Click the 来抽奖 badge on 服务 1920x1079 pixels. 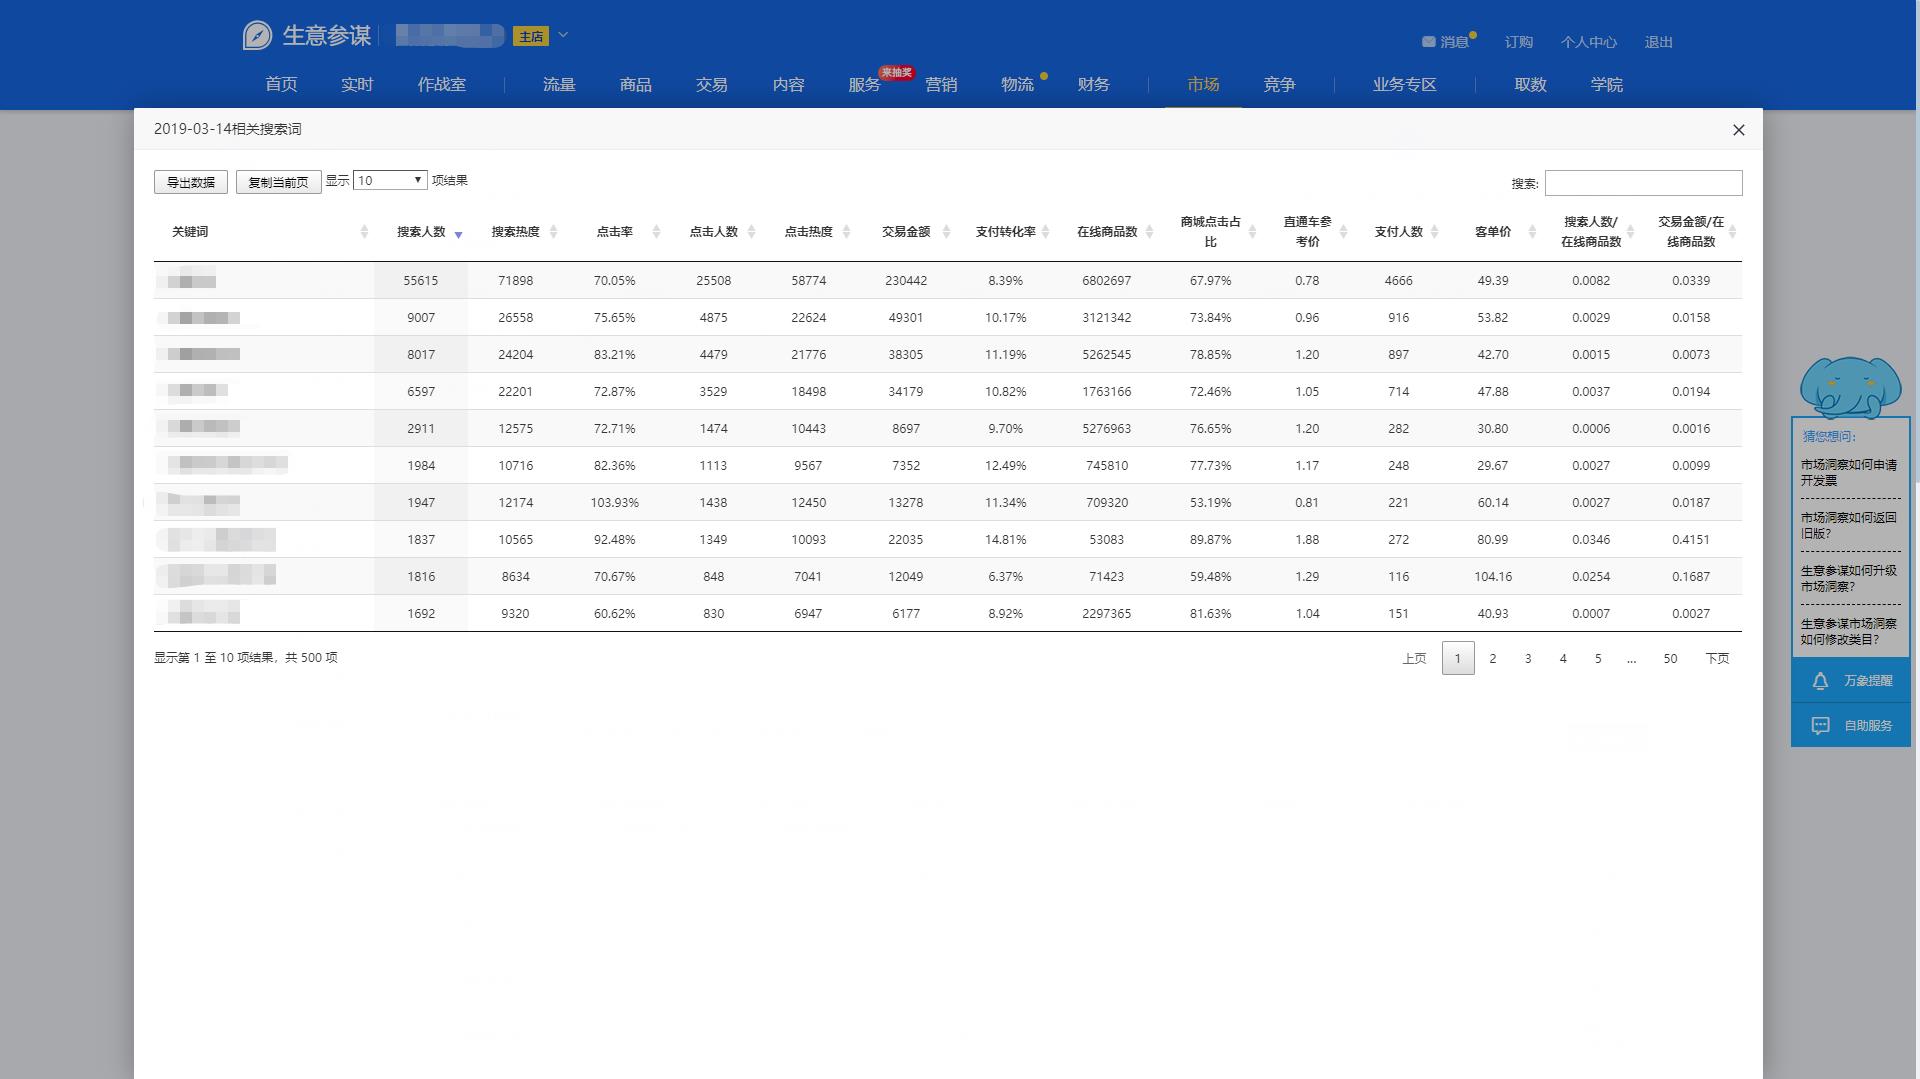click(x=896, y=72)
